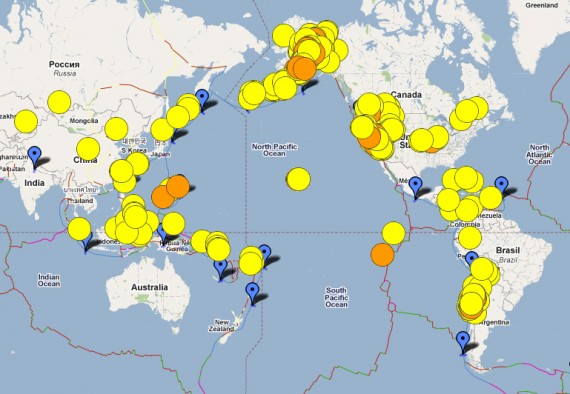Select yellow circle above the China label

[x=88, y=149]
